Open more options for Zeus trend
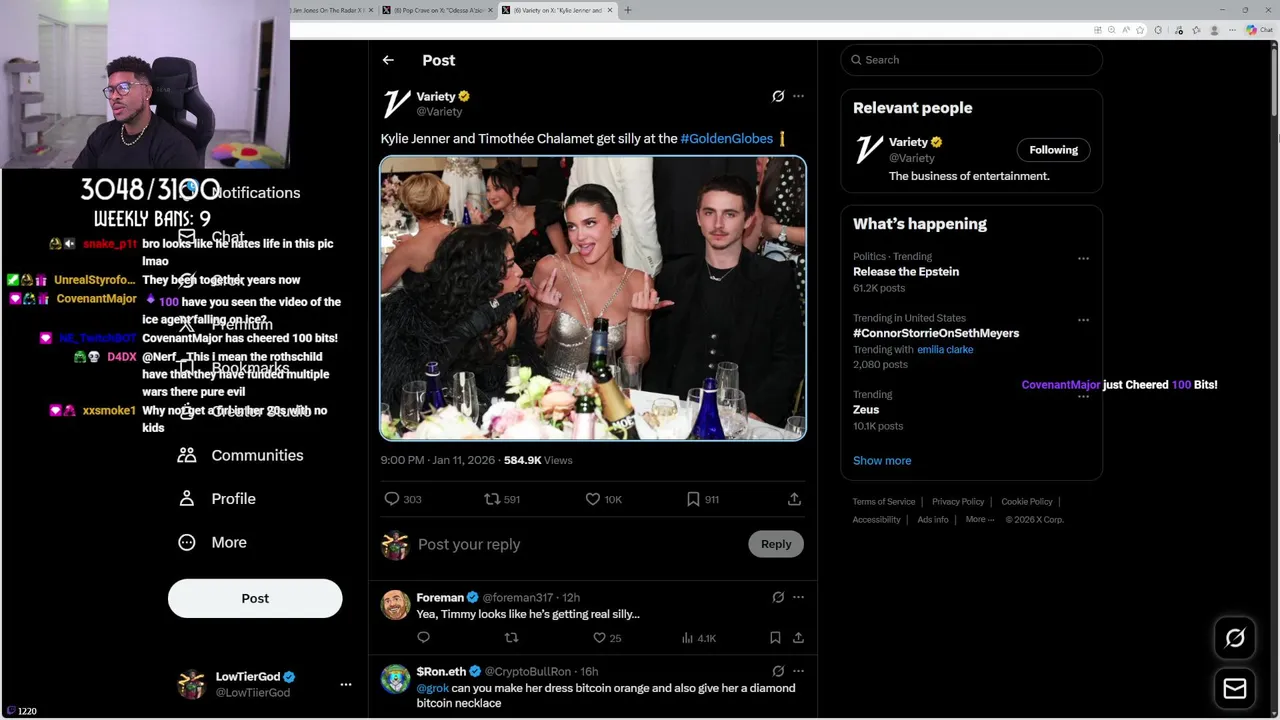Screen dimensions: 1280x720 (1083, 397)
